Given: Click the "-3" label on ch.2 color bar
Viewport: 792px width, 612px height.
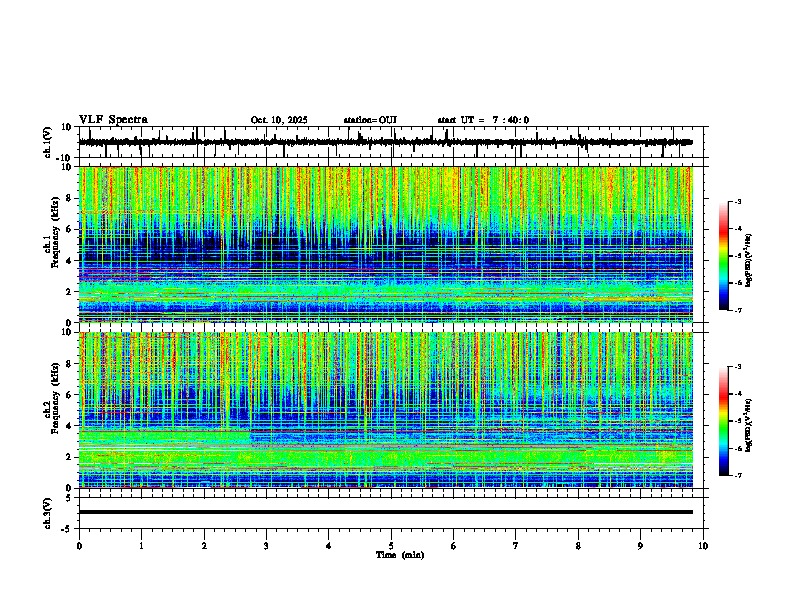Looking at the screenshot, I should pyautogui.click(x=738, y=367).
